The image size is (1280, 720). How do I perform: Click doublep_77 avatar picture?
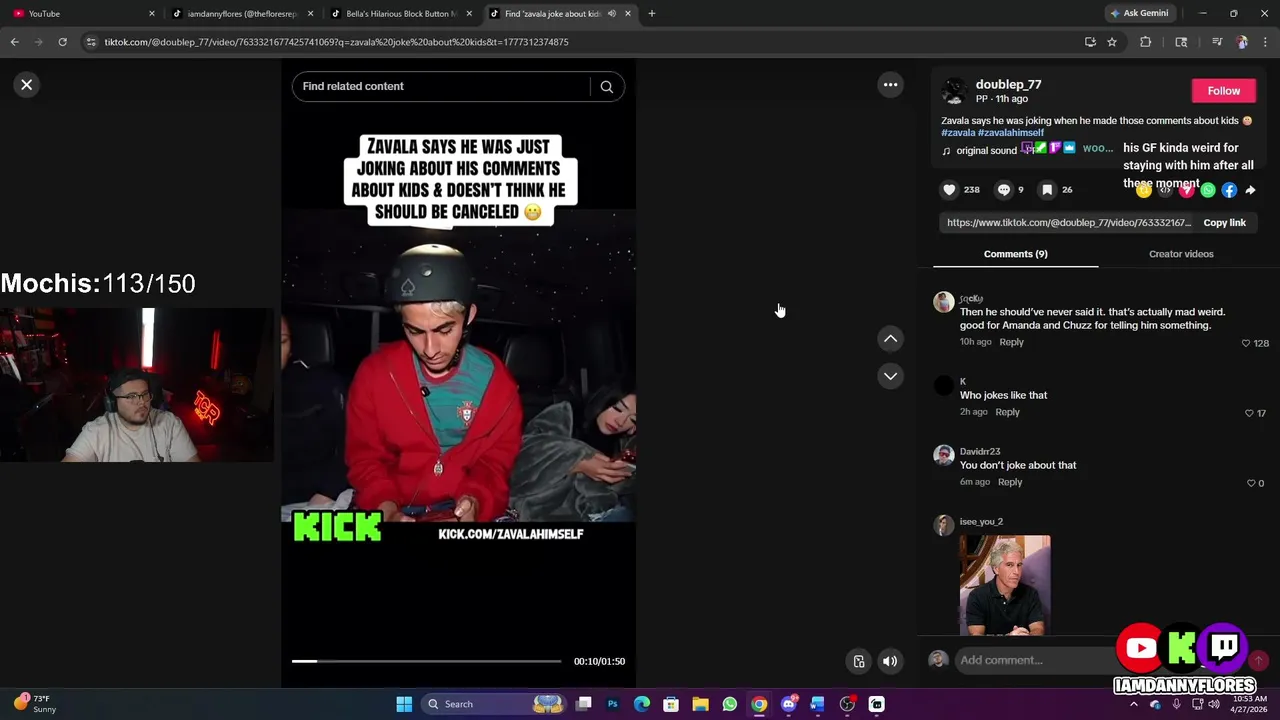[x=954, y=91]
